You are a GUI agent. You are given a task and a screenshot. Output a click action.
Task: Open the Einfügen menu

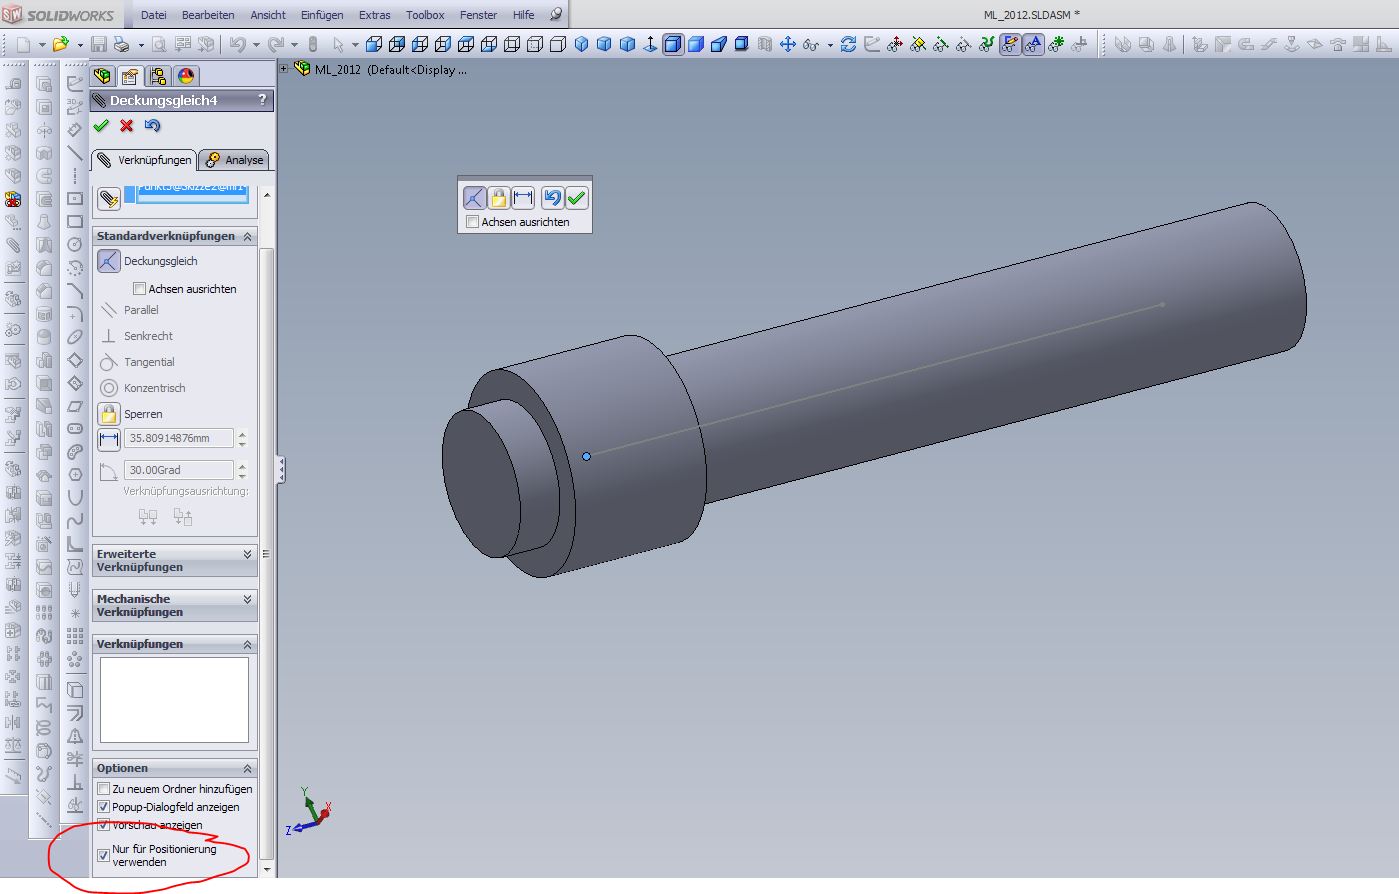click(321, 15)
